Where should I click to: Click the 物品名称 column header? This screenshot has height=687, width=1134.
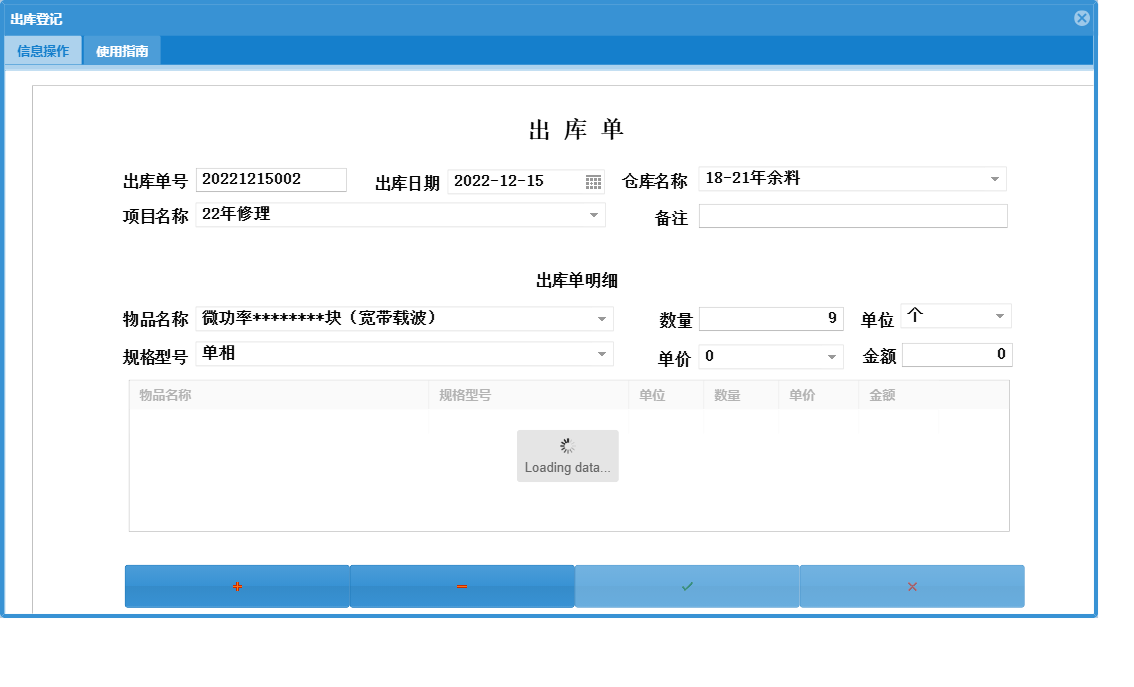162,394
